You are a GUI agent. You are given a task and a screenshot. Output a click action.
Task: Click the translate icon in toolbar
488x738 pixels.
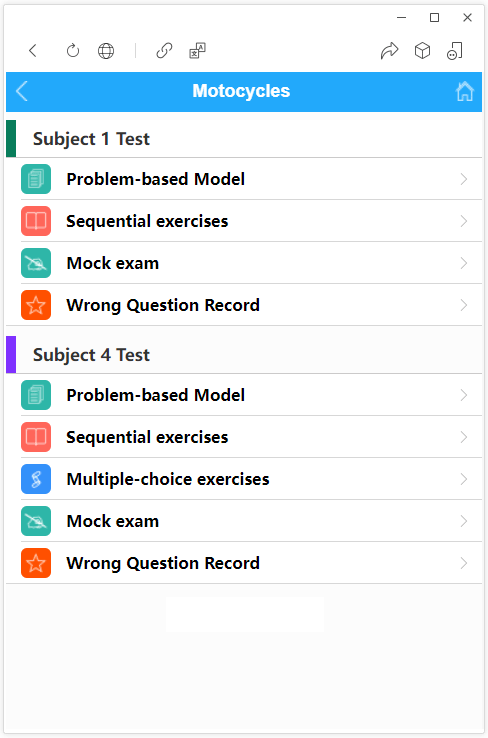click(197, 50)
